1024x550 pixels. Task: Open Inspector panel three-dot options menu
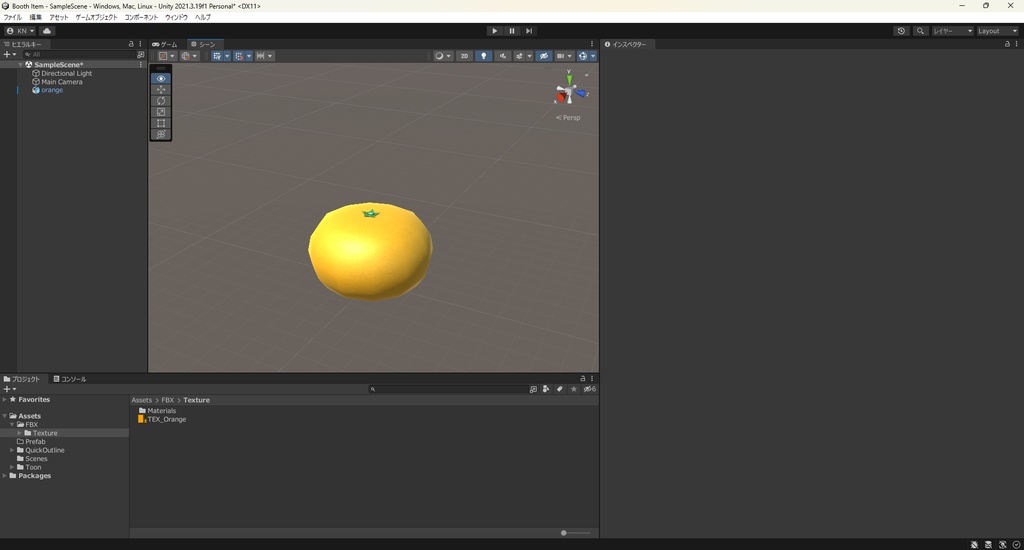point(1016,44)
